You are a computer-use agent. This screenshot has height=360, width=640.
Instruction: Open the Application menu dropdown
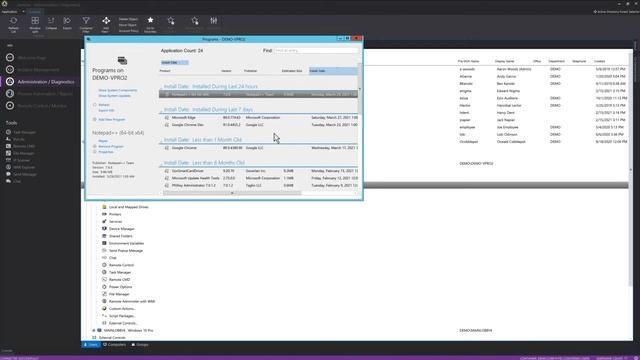[x=12, y=12]
